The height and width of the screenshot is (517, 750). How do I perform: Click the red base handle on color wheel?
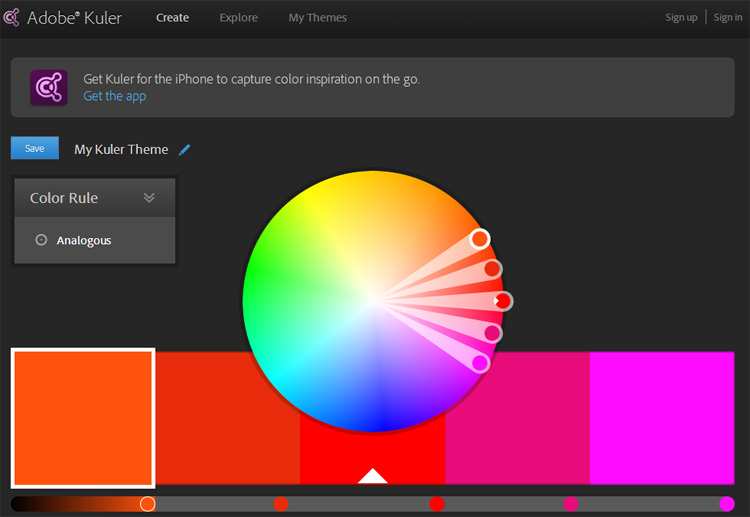click(x=503, y=301)
